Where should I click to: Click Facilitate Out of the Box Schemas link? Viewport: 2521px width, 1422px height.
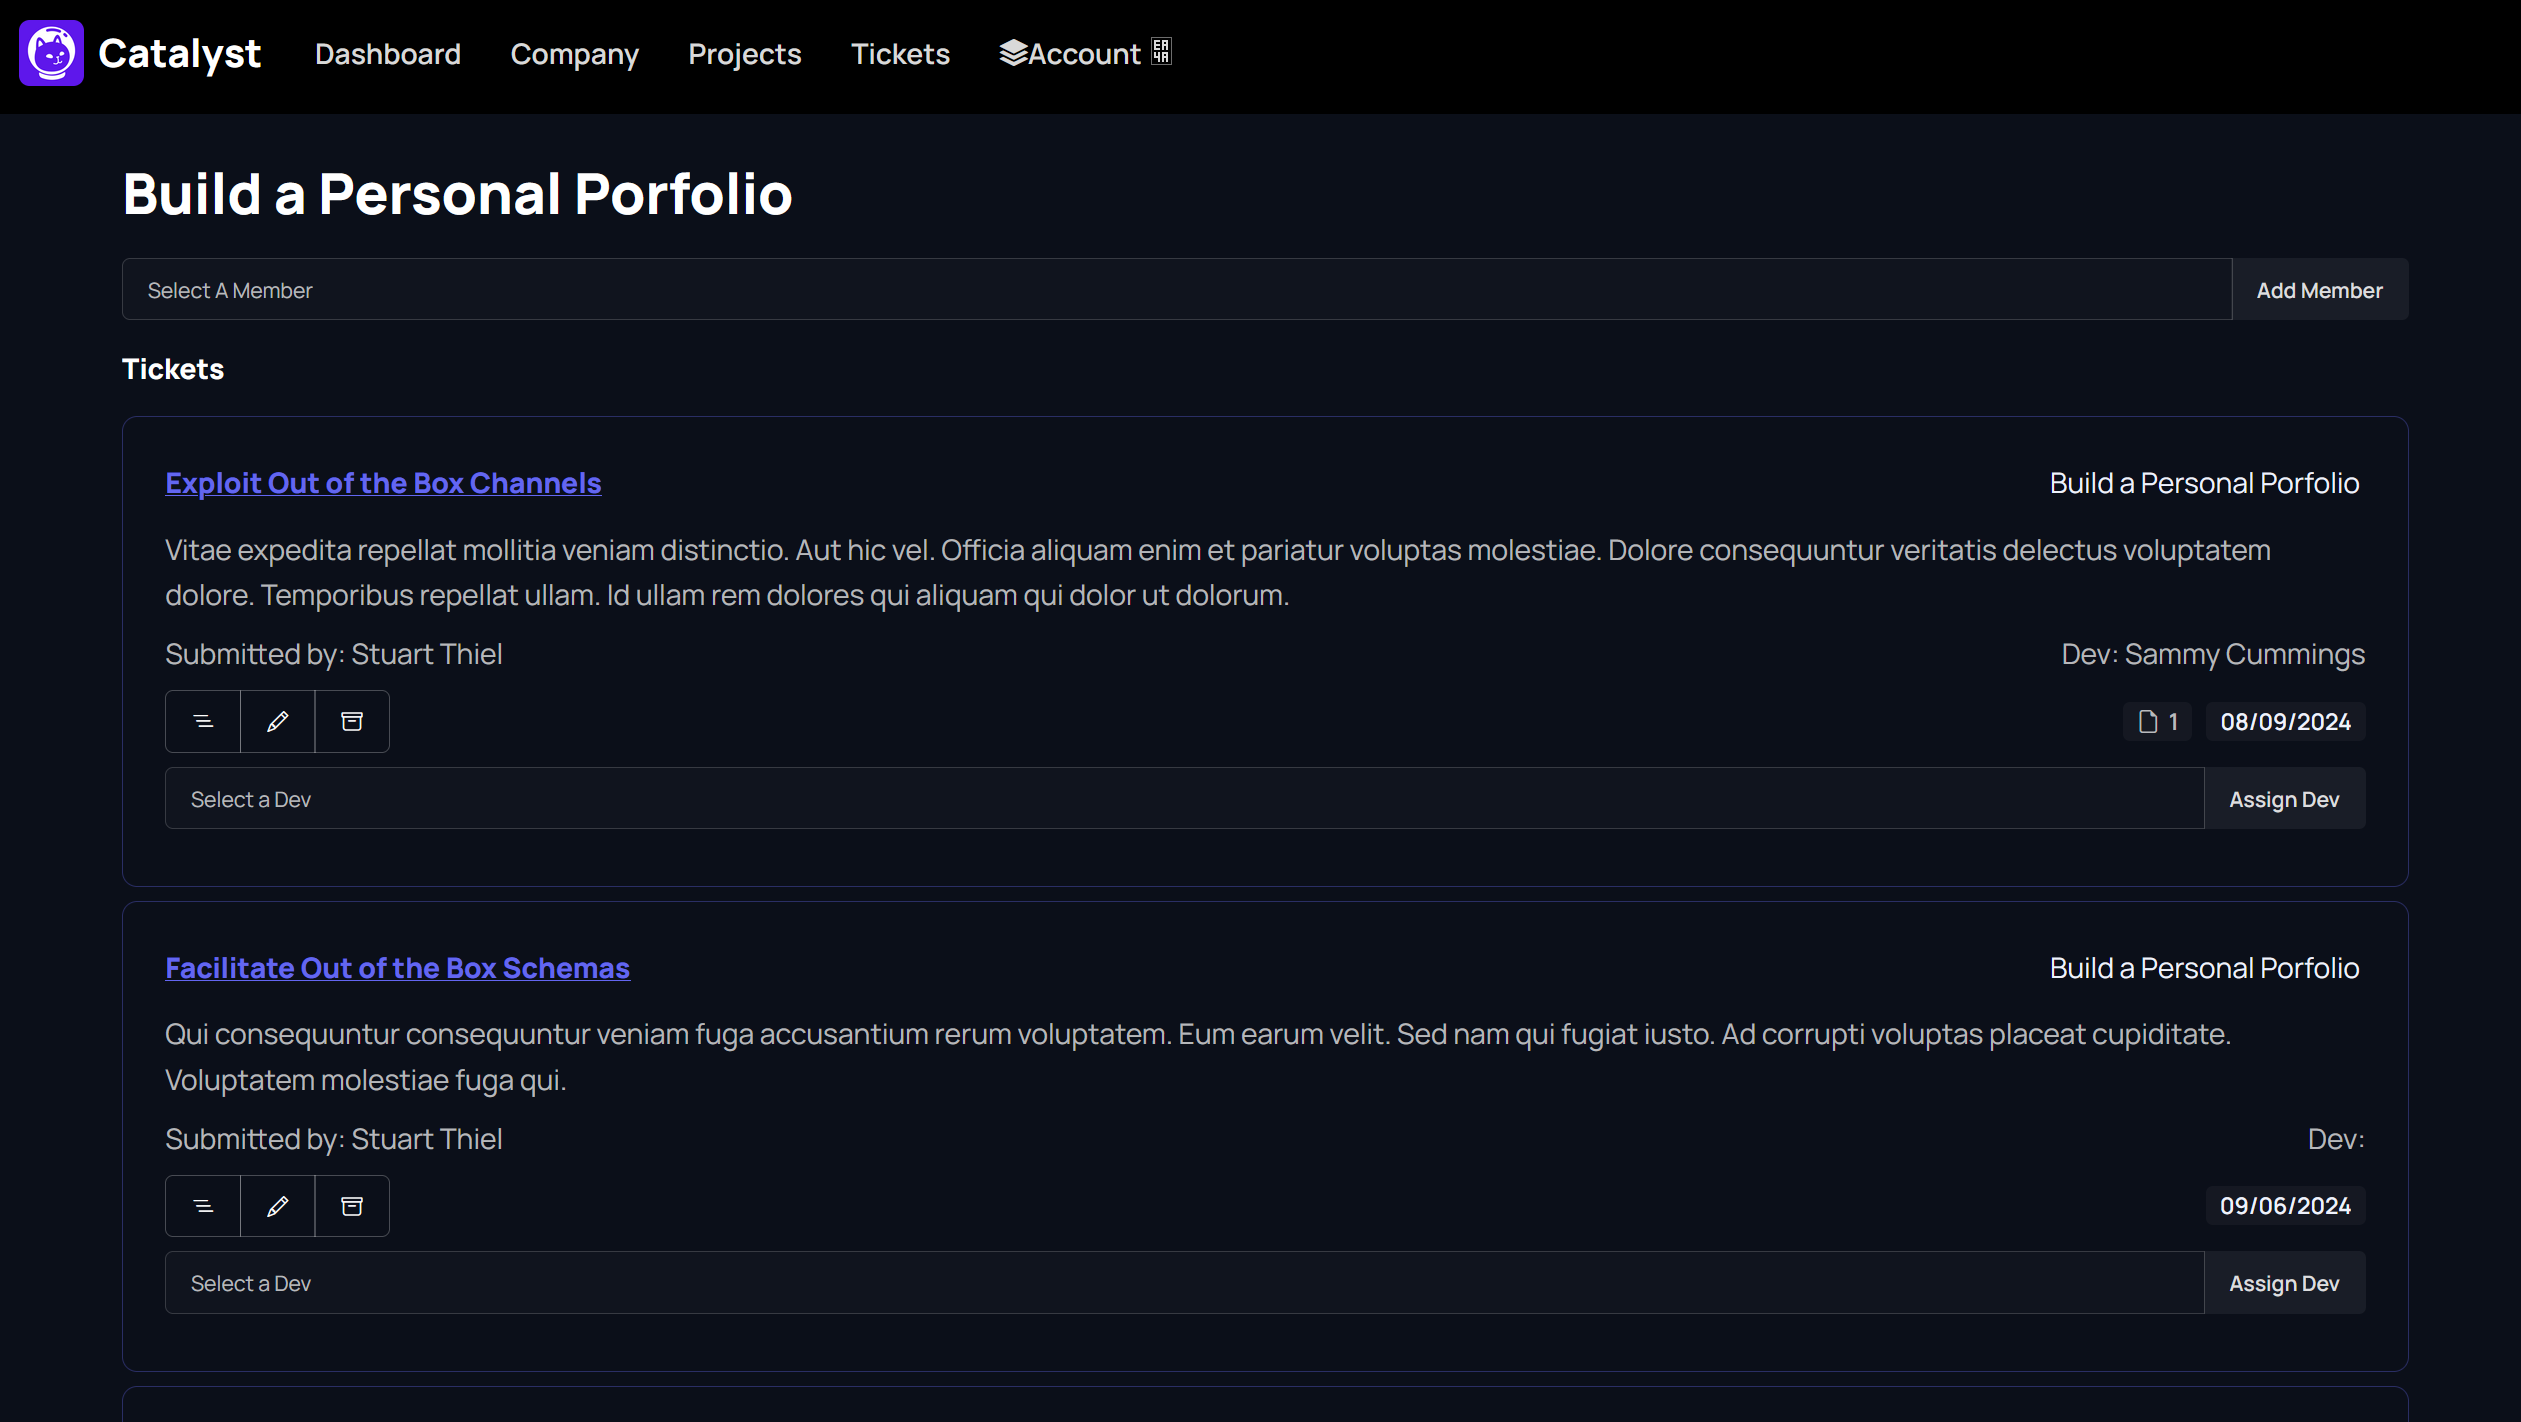[x=397, y=966]
